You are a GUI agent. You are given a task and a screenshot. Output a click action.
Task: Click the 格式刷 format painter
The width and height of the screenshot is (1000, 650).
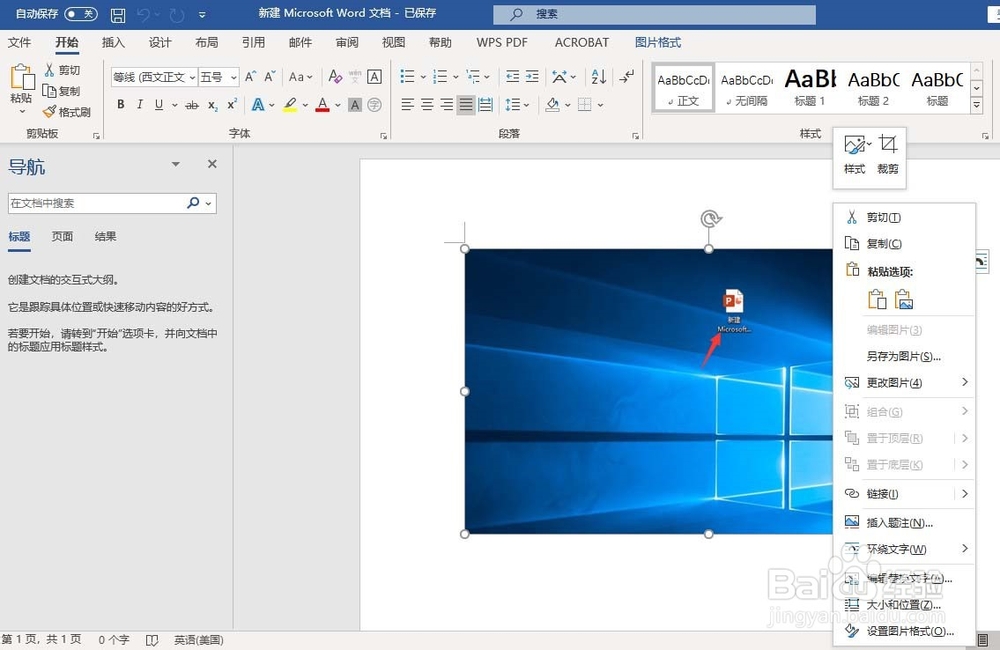click(67, 112)
